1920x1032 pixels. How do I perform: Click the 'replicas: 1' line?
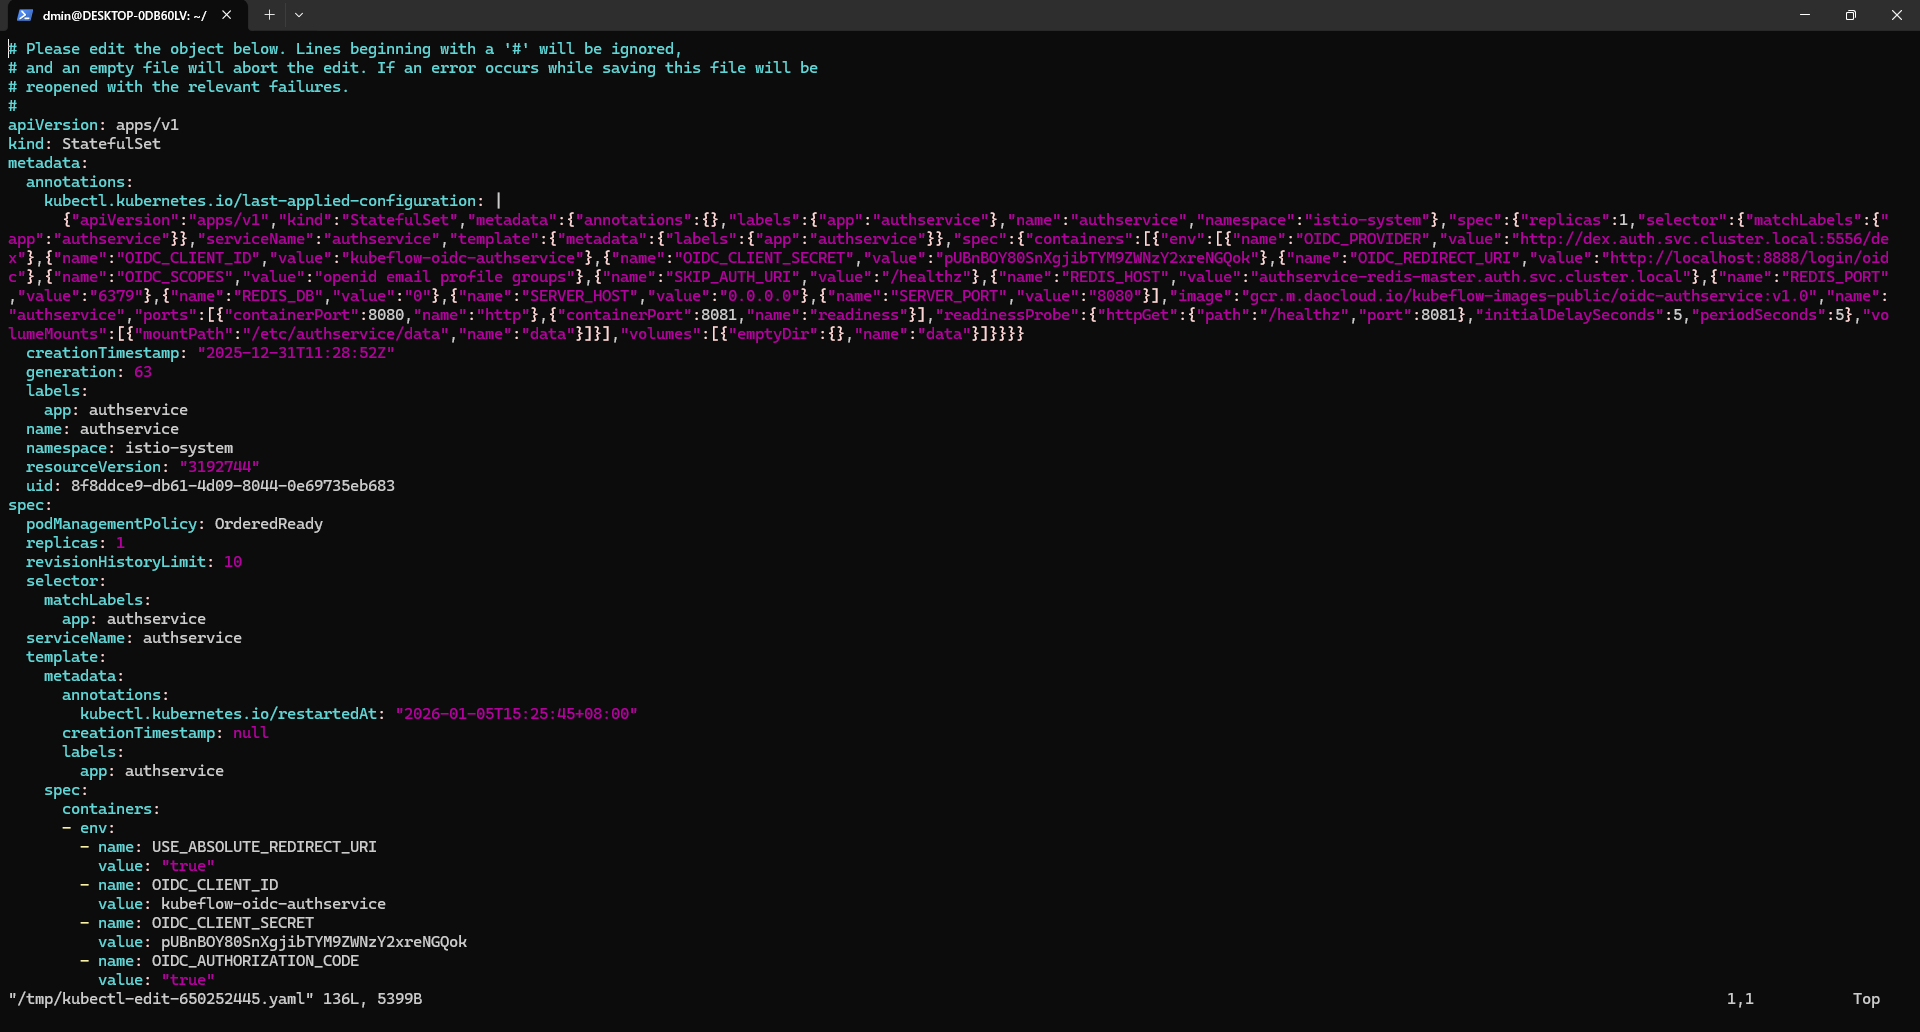pos(75,543)
